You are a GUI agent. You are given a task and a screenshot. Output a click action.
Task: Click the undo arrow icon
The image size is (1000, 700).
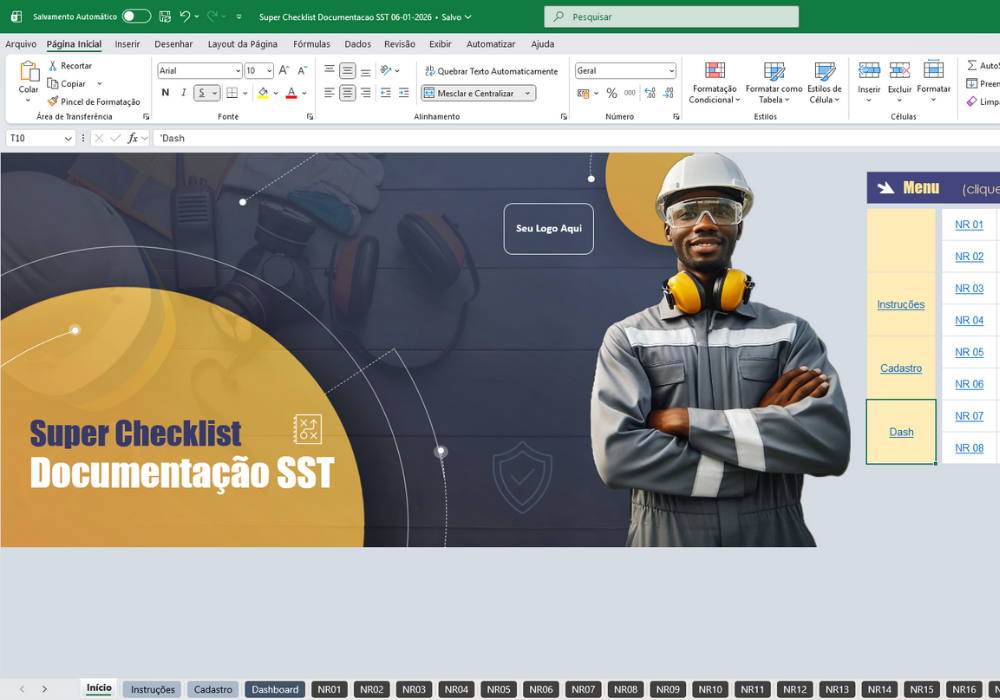pos(184,17)
